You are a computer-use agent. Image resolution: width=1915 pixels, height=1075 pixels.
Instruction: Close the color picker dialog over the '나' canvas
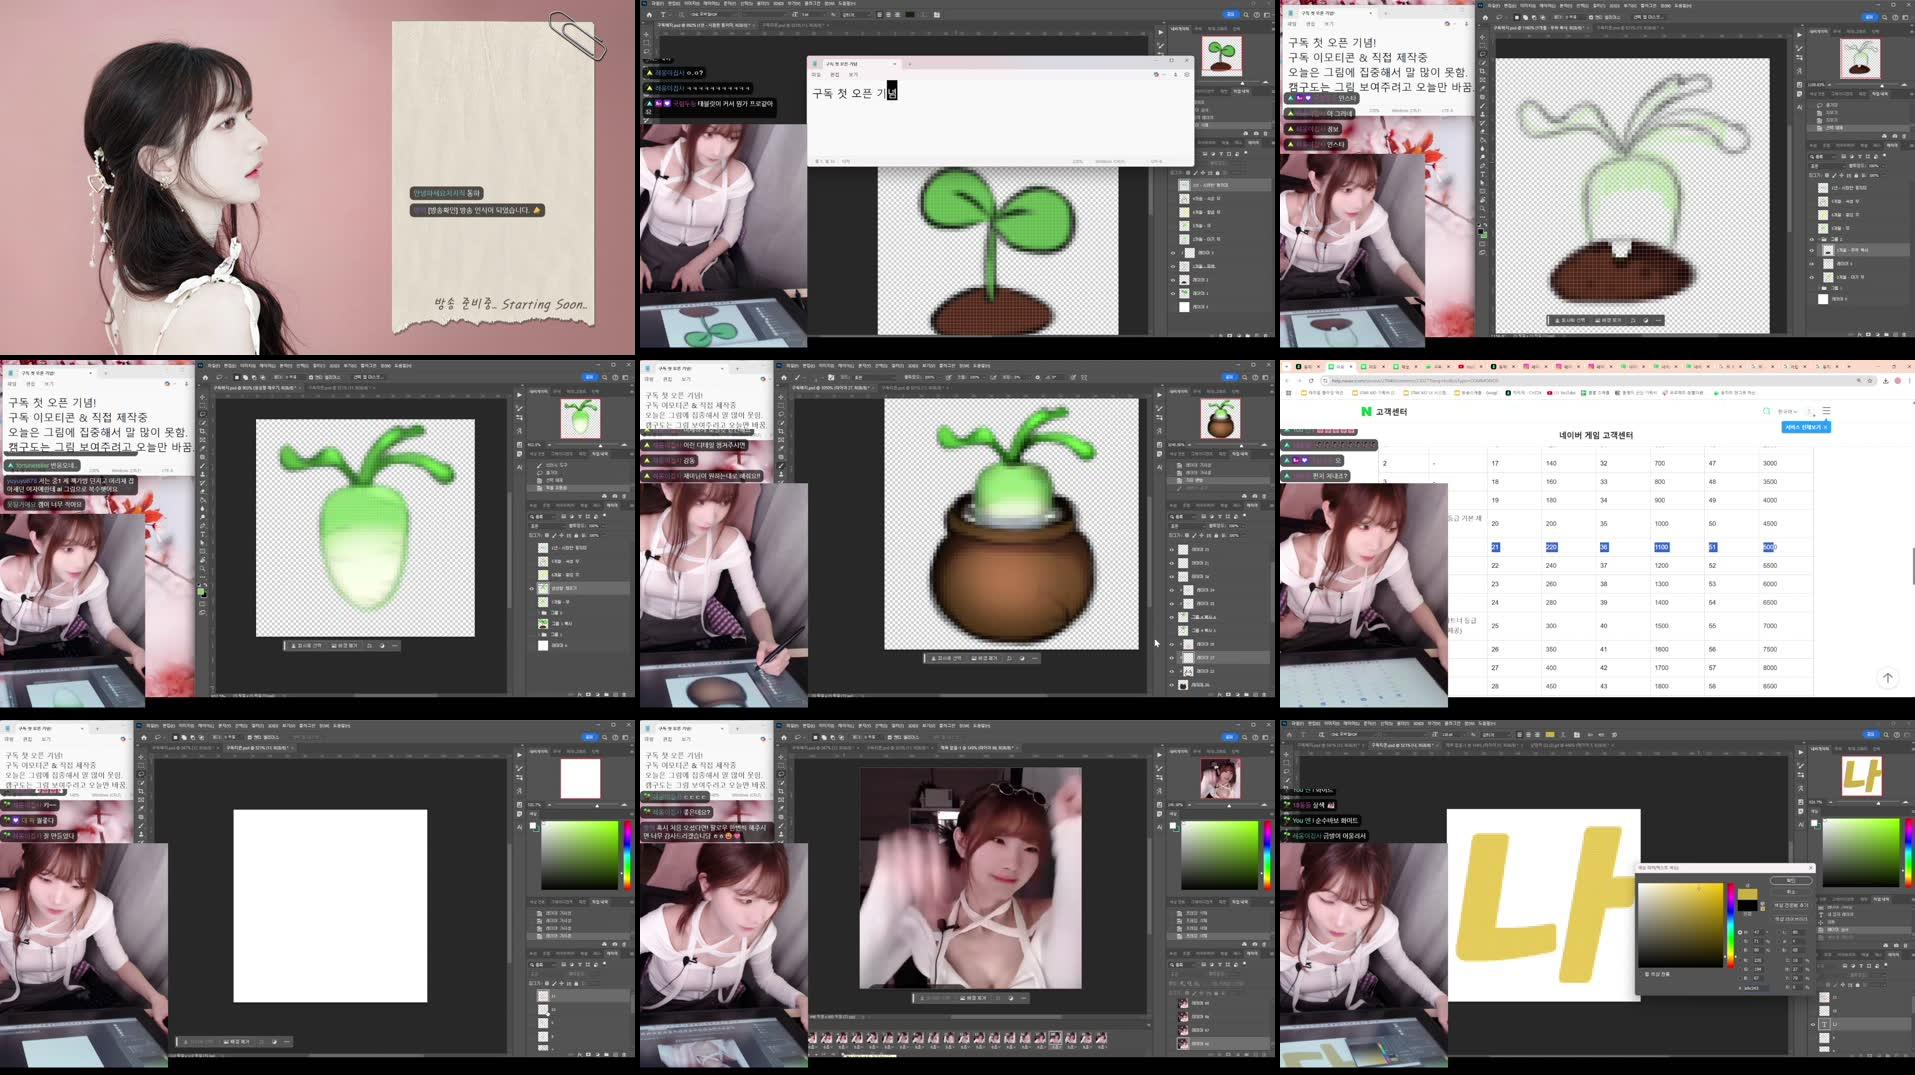[x=1810, y=867]
